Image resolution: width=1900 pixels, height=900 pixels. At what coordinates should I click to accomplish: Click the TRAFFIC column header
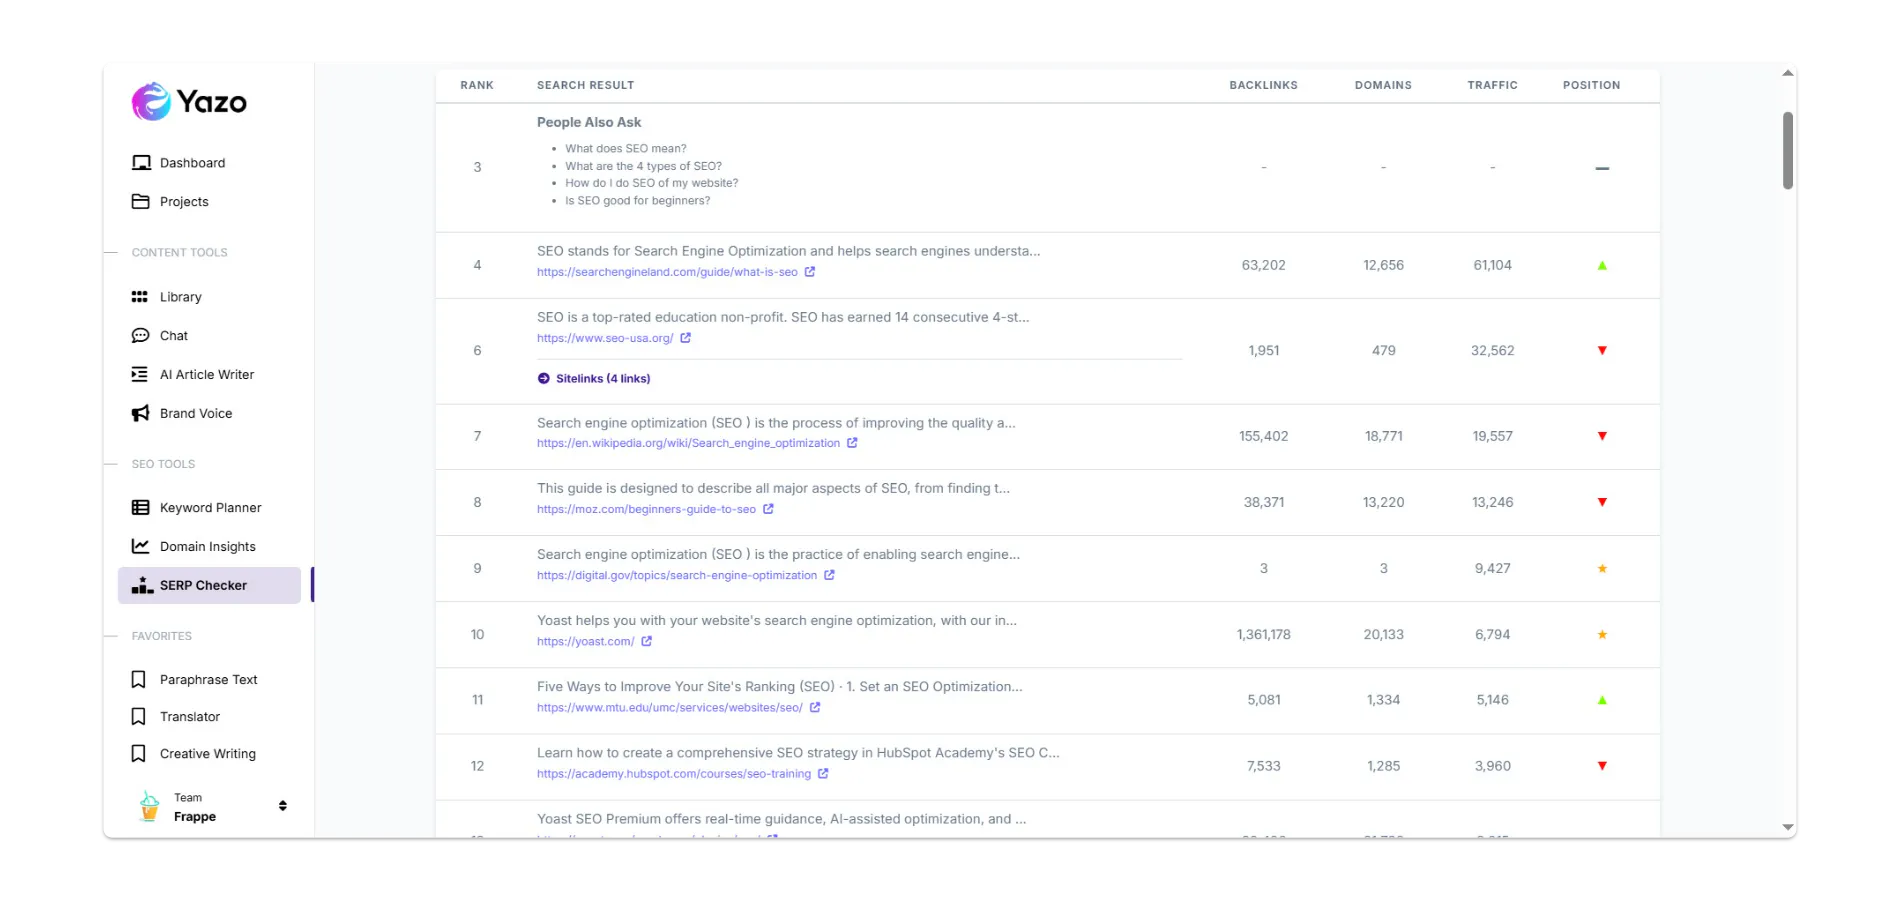pyautogui.click(x=1492, y=85)
